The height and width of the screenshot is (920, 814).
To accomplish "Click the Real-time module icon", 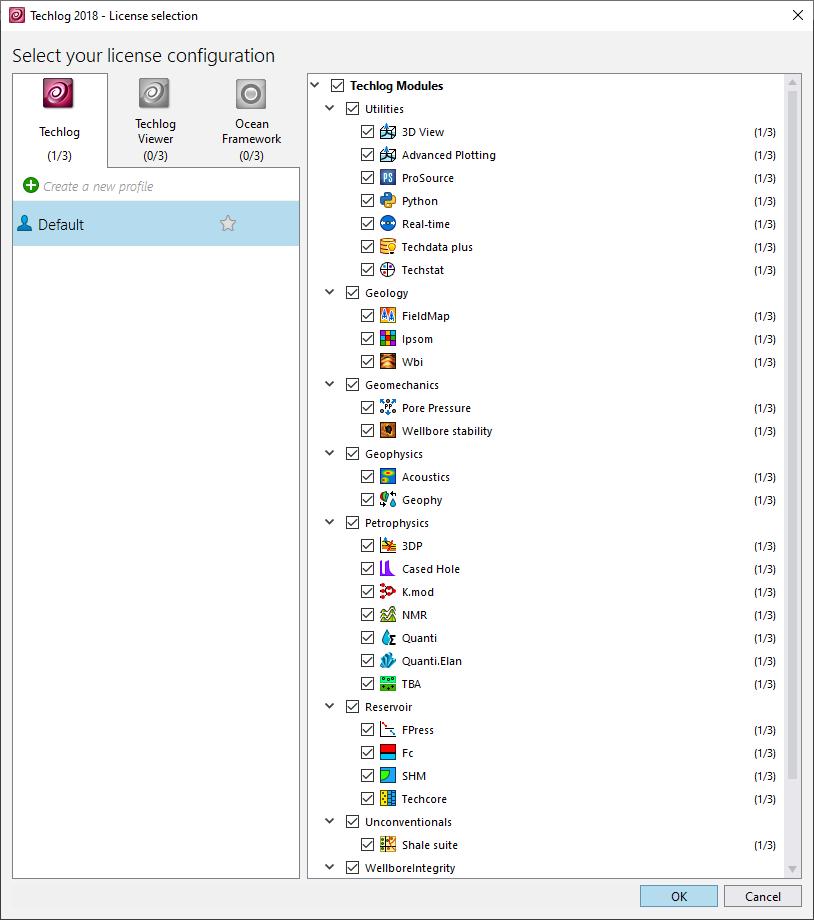I will (x=387, y=224).
